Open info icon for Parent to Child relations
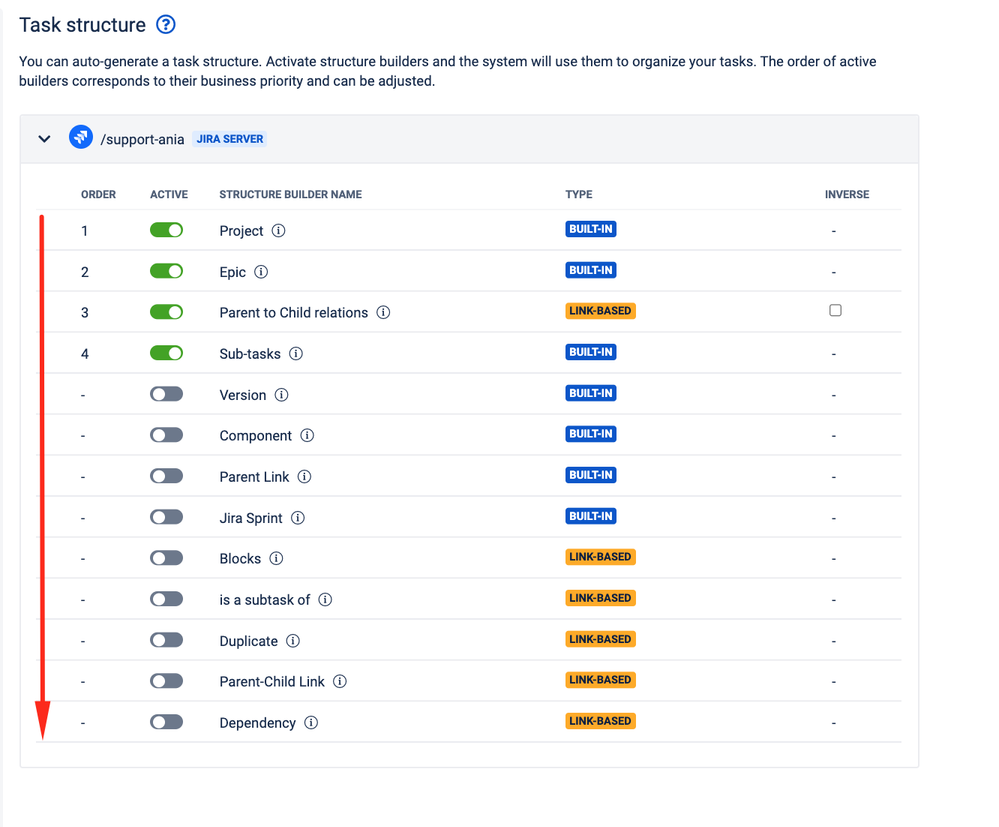Image resolution: width=999 pixels, height=827 pixels. 383,312
